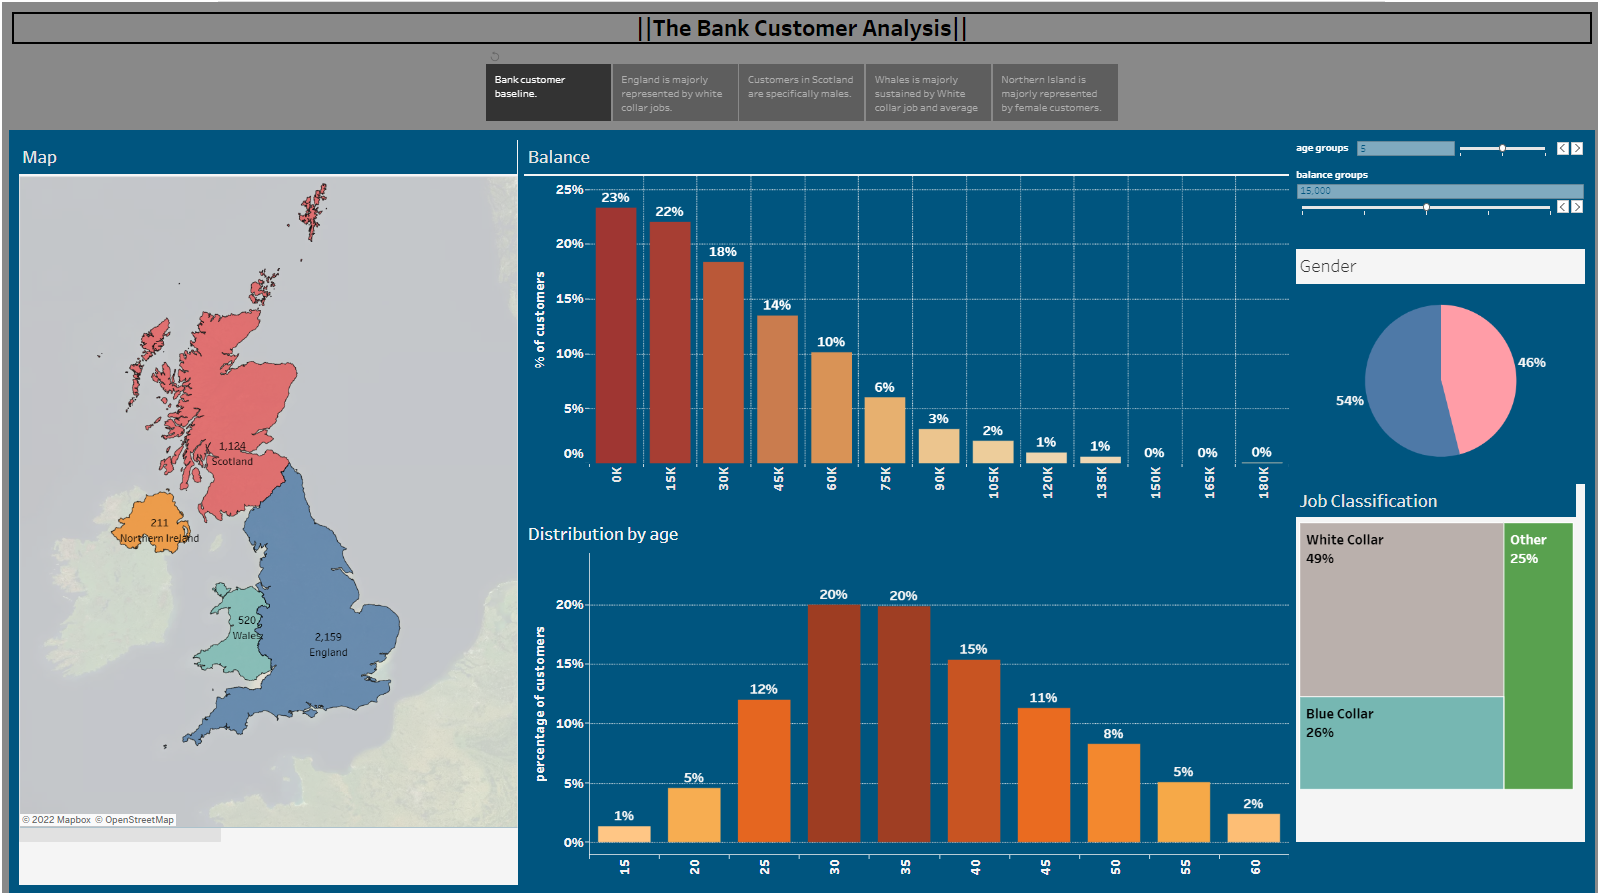Select the age 20 bar at 5%
Image resolution: width=1598 pixels, height=893 pixels.
pyautogui.click(x=694, y=815)
